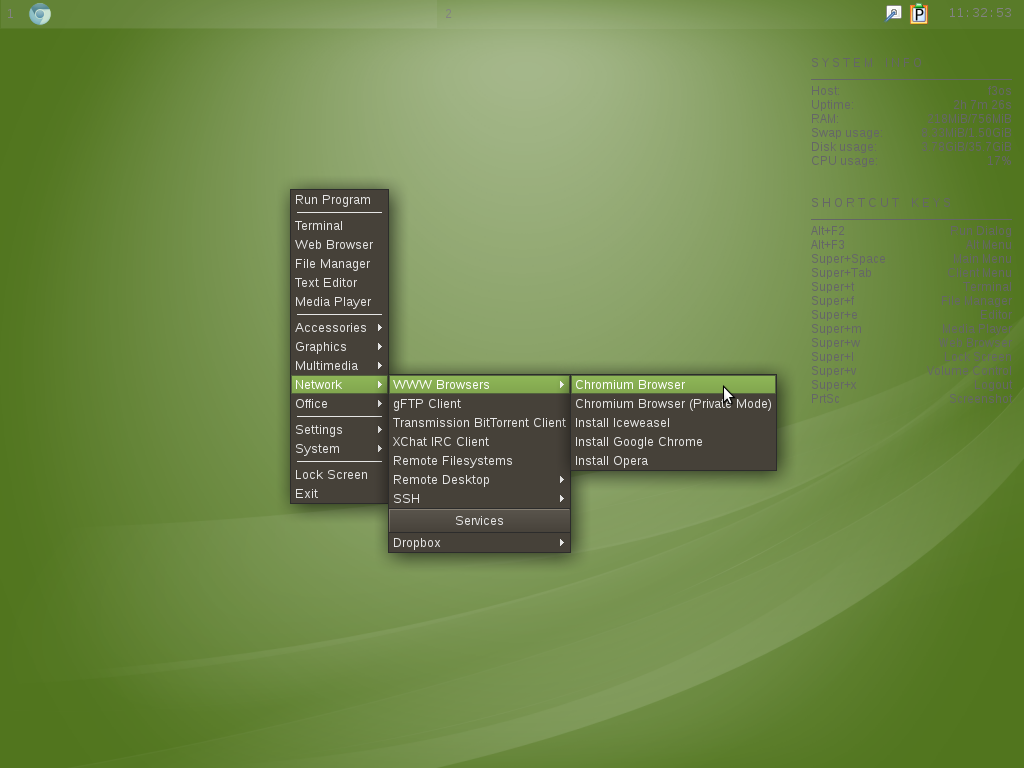Viewport: 1024px width, 768px height.
Task: Open Text Editor from the menu
Action: 339,282
